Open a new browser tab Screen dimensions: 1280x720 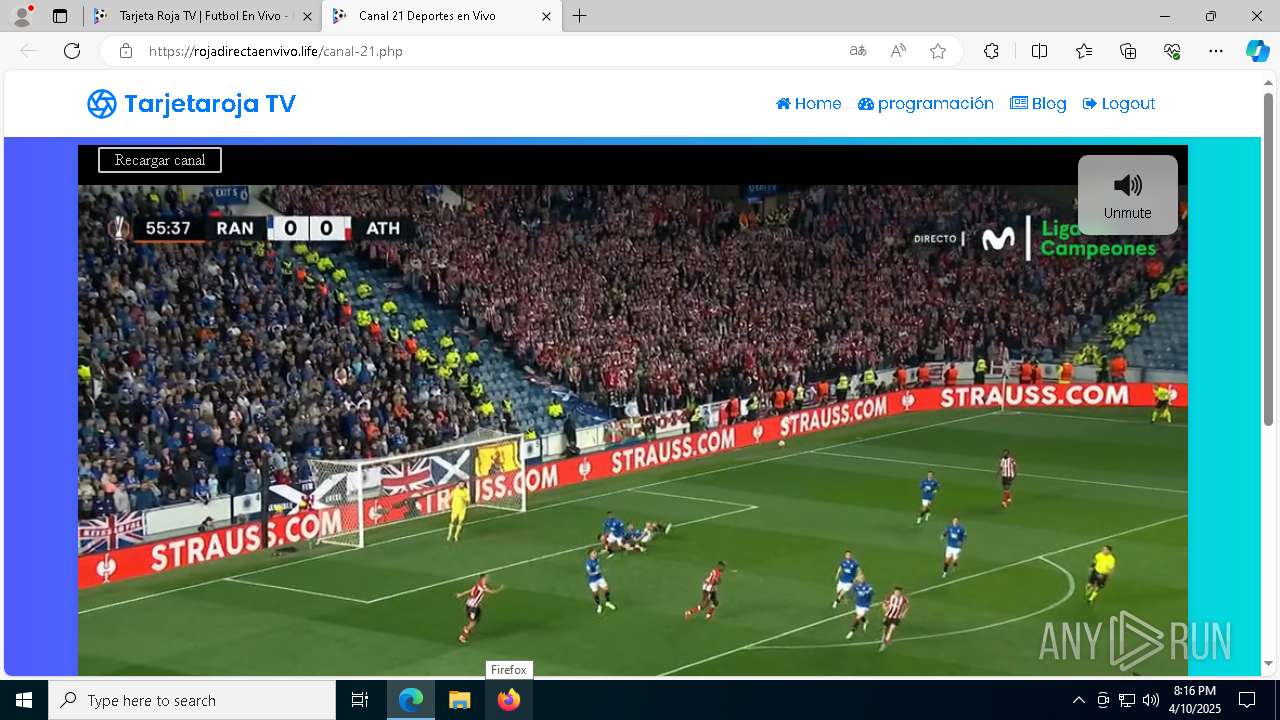click(x=580, y=16)
